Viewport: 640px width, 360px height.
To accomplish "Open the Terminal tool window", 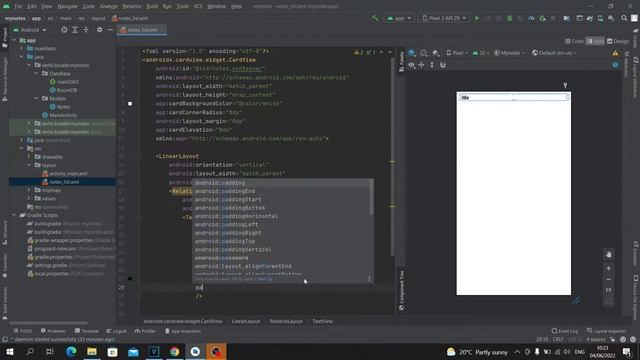I will [x=87, y=331].
